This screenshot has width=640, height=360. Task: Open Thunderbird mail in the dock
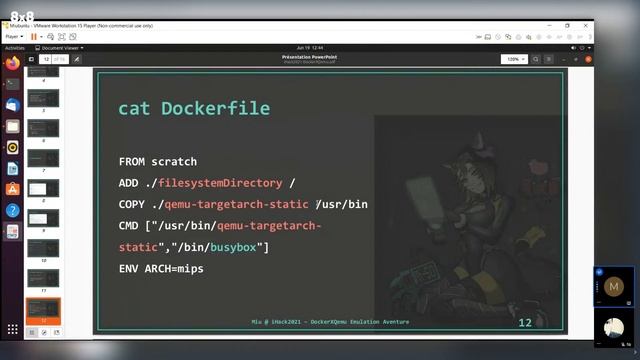13,105
